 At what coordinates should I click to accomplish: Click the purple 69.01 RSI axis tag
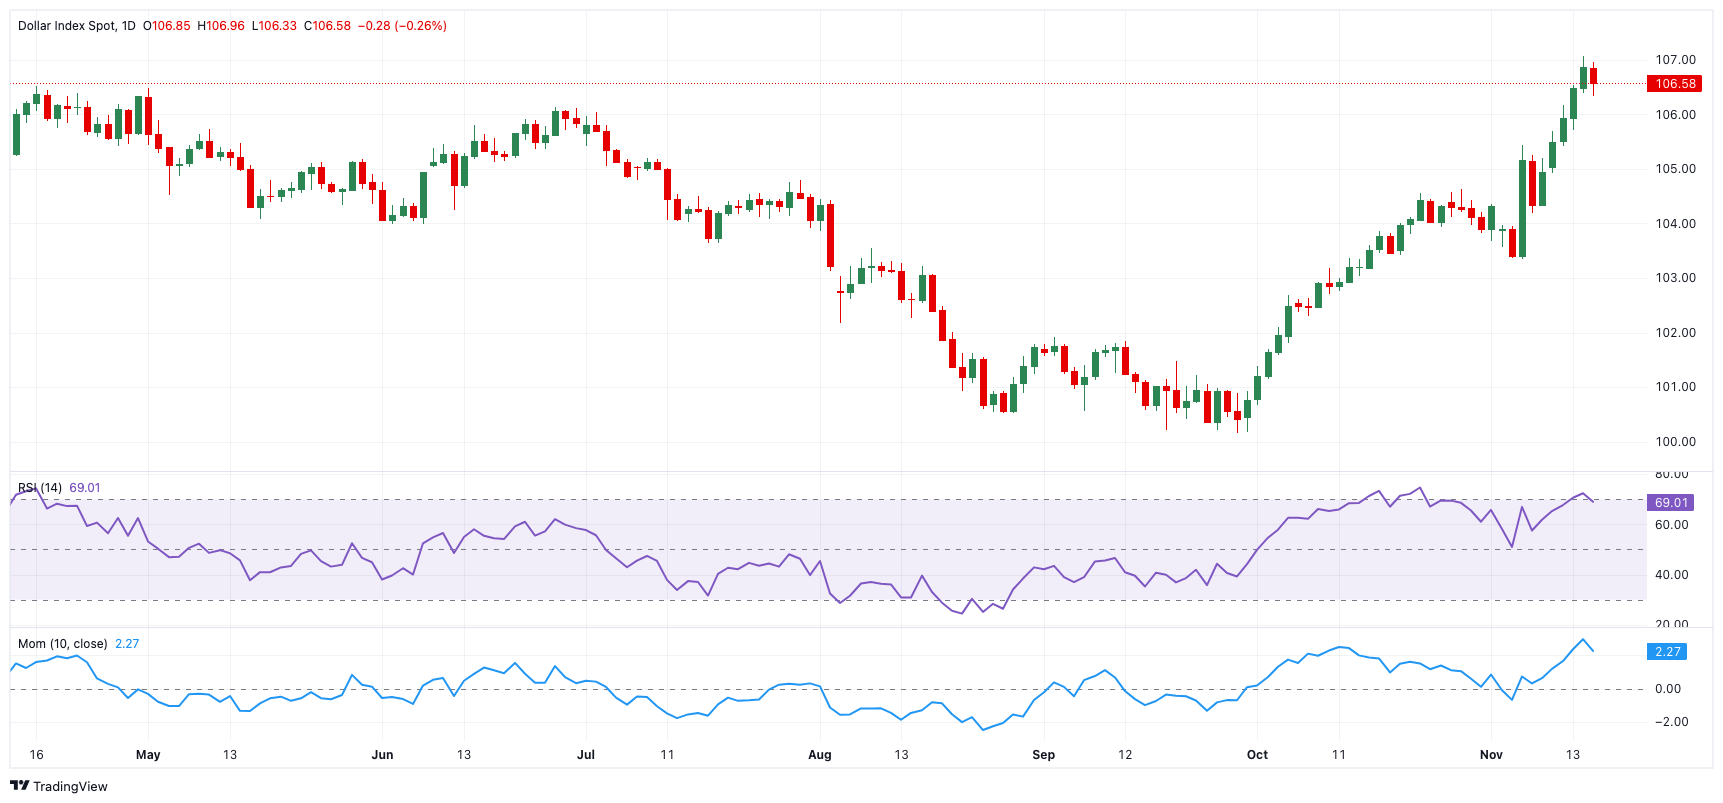[1670, 503]
